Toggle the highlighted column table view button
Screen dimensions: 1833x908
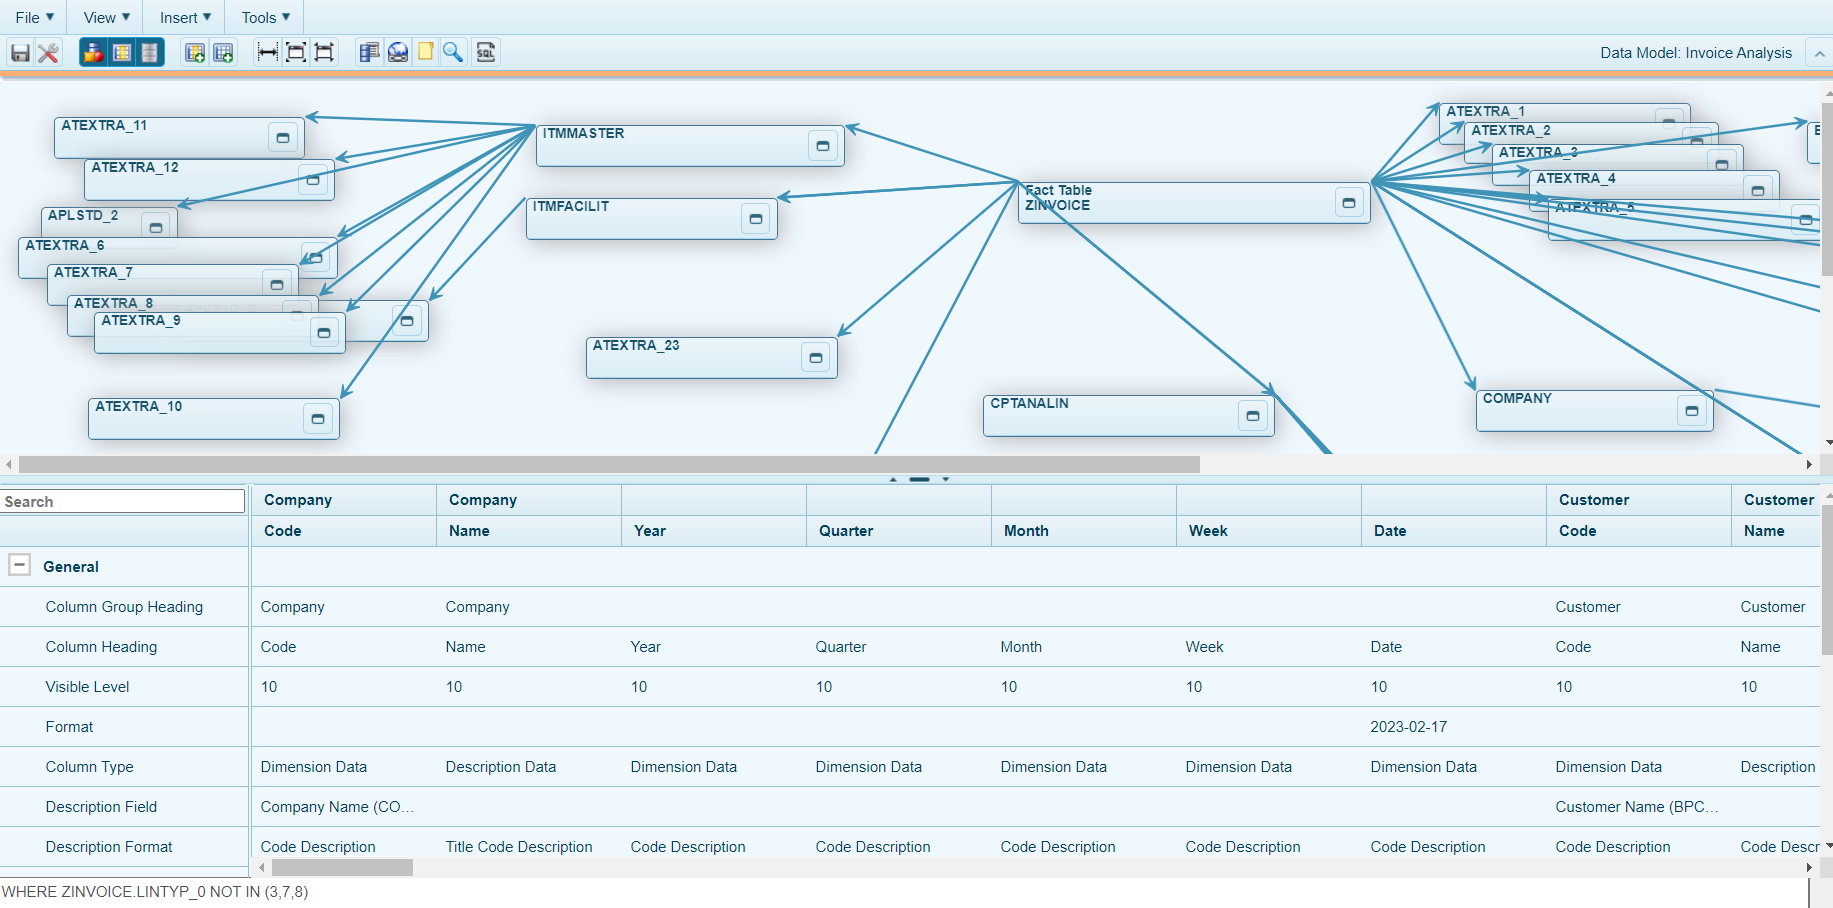point(122,53)
